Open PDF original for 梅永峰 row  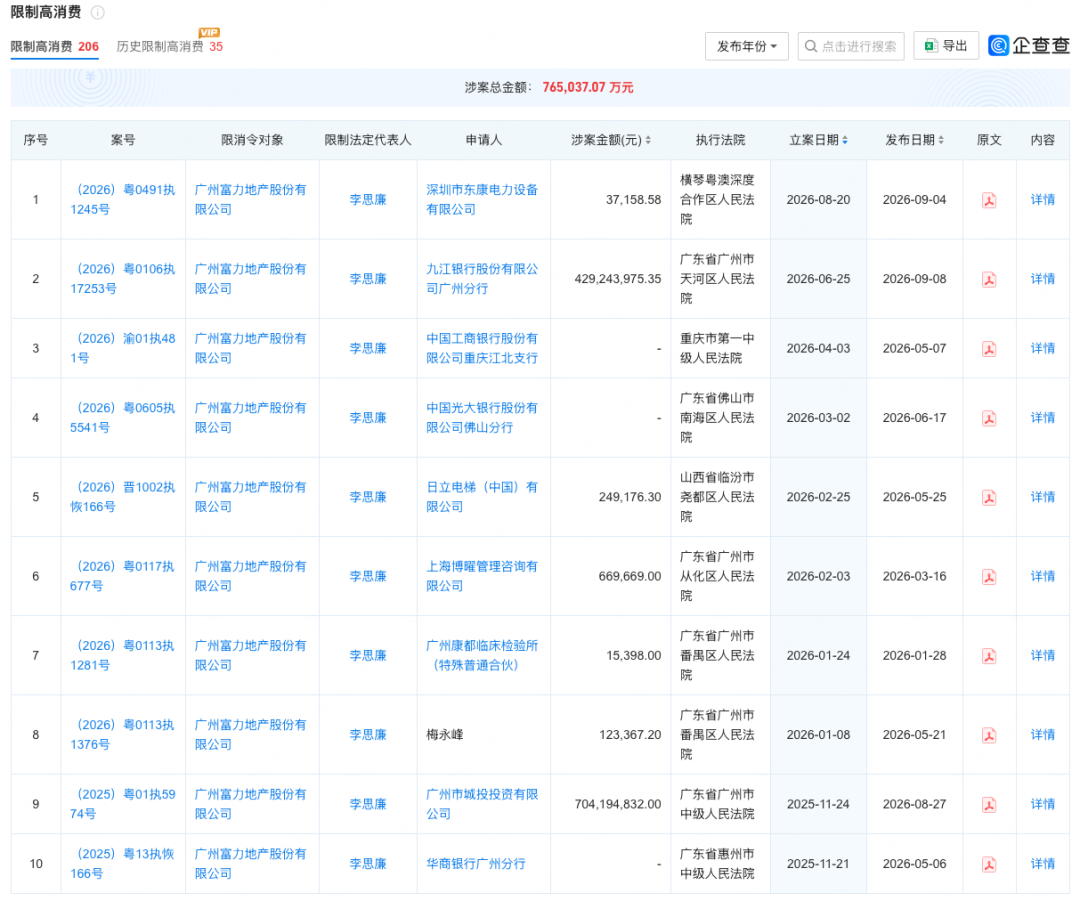click(x=989, y=736)
